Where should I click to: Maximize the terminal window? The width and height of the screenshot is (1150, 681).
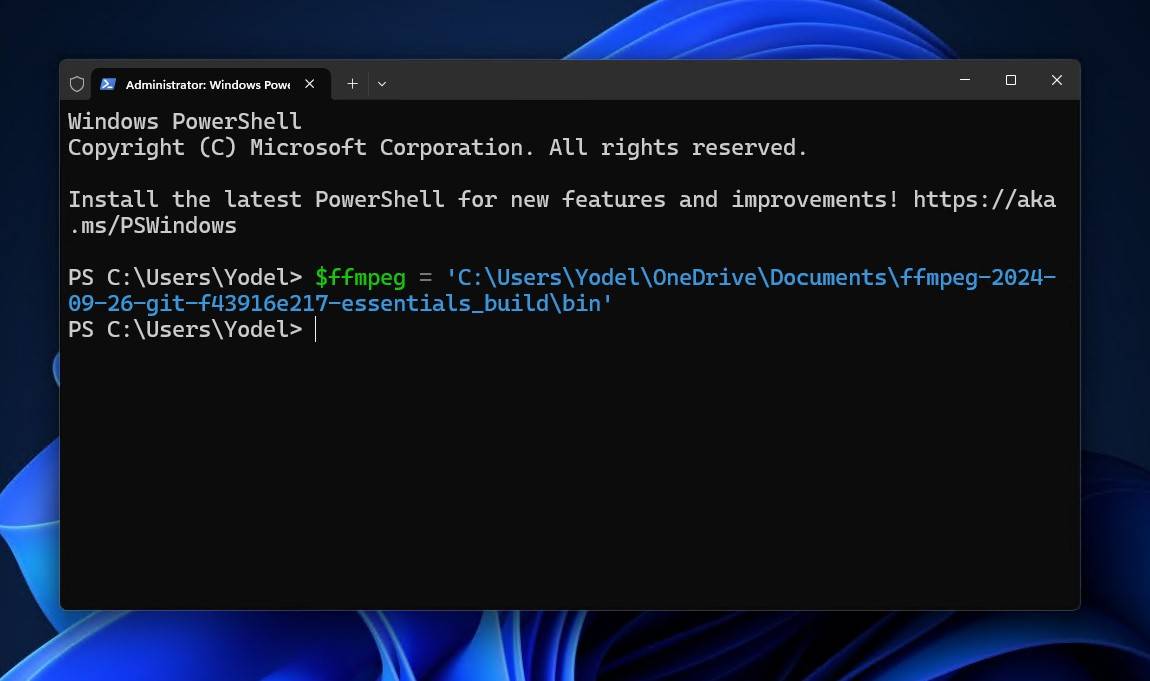click(1011, 81)
